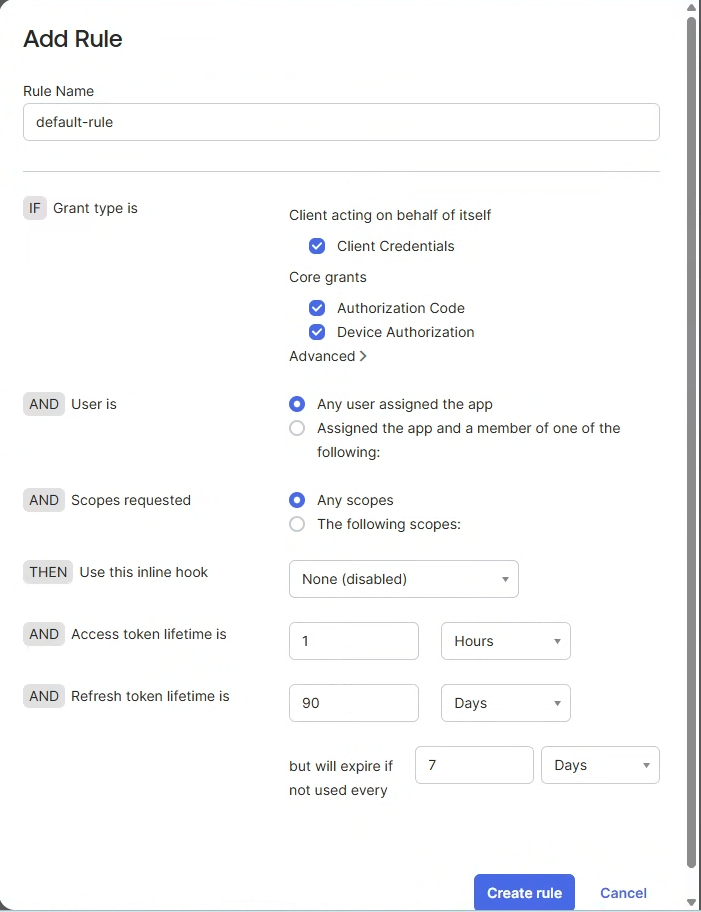The image size is (701, 912).
Task: Click the IF badge label
Action: pos(35,208)
